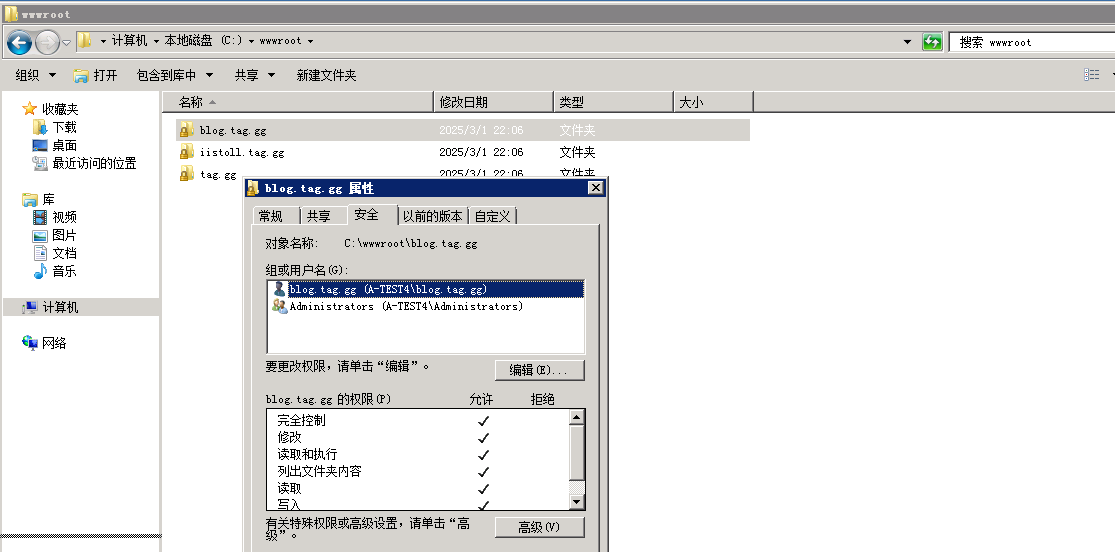Click the Back navigation arrow button
Screen dimensions: 1115x552
point(19,42)
